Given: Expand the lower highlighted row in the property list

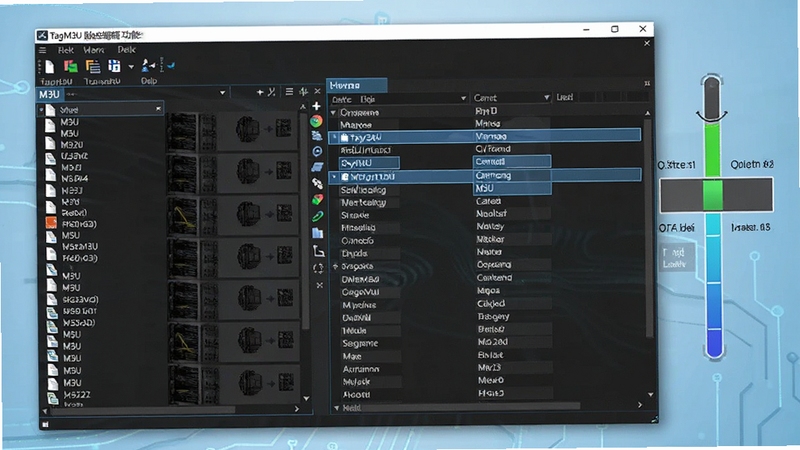Looking at the screenshot, I should point(335,177).
